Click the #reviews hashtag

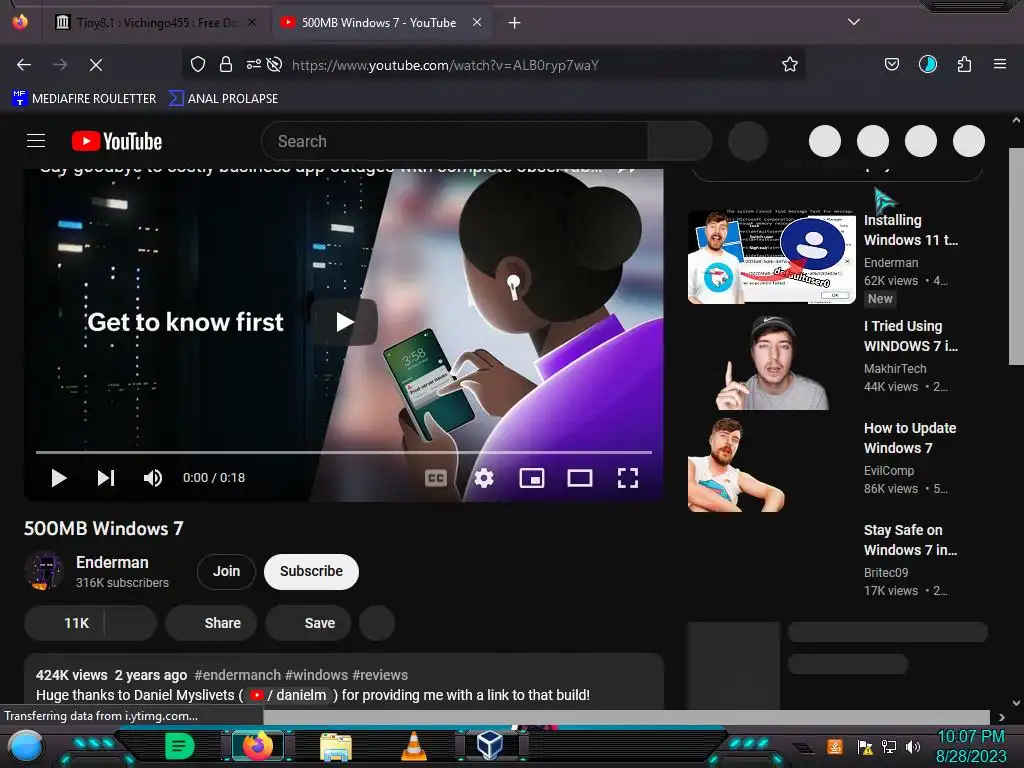(x=380, y=675)
